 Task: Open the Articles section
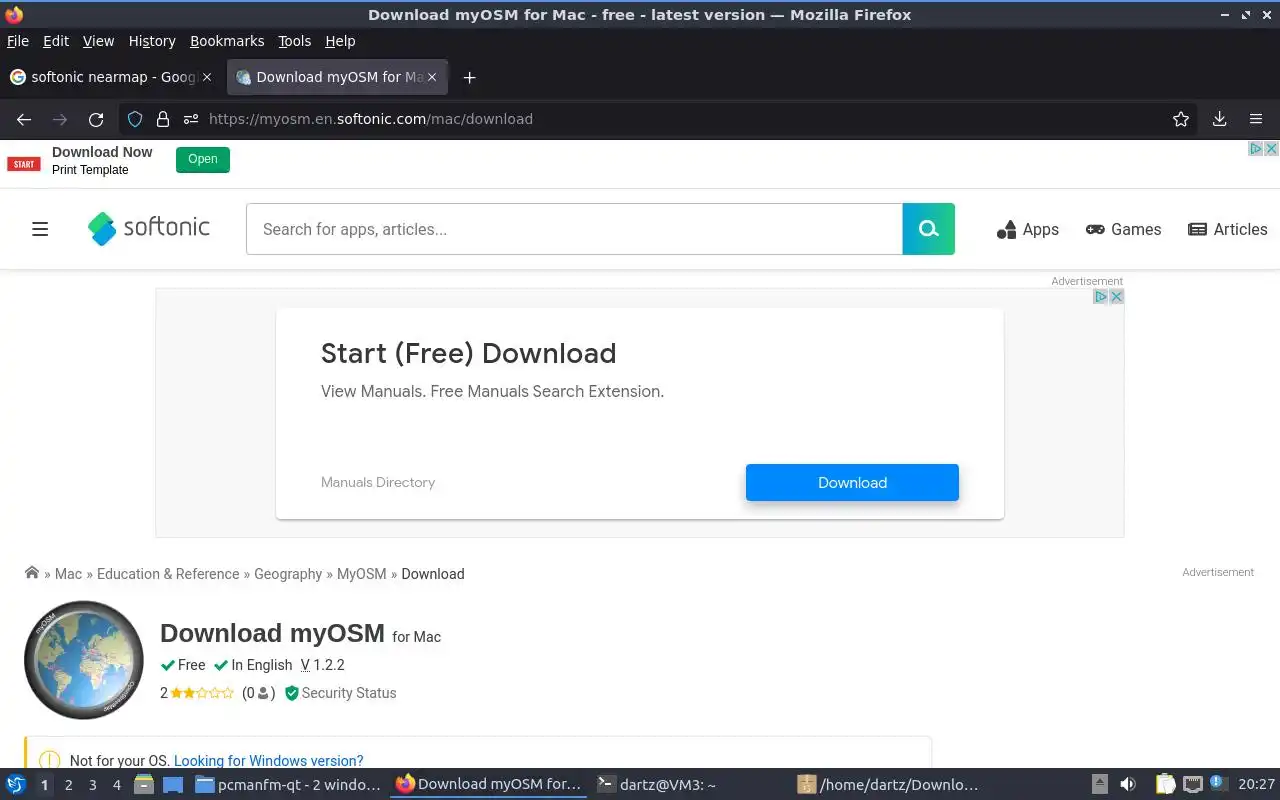1228,229
